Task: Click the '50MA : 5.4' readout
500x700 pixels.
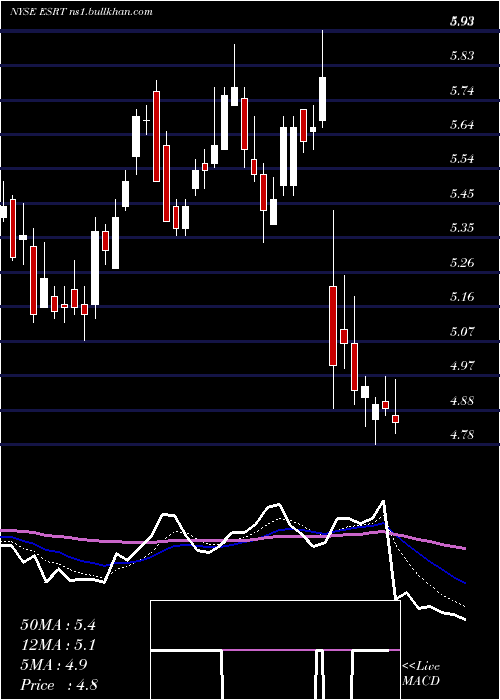Action: pos(58,625)
